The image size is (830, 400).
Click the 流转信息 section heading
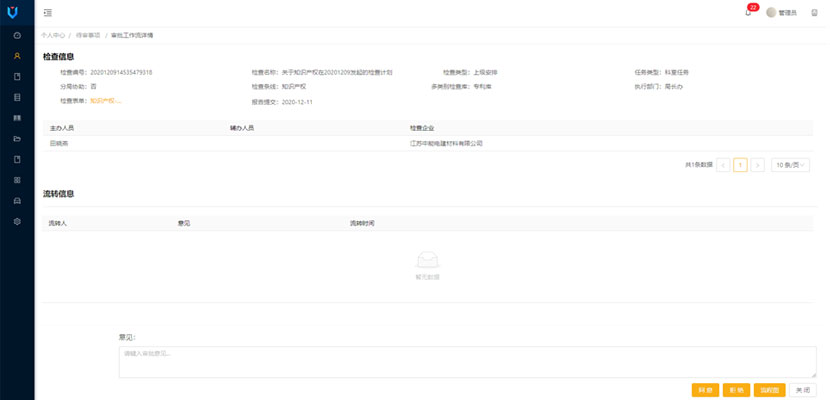[x=58, y=194]
